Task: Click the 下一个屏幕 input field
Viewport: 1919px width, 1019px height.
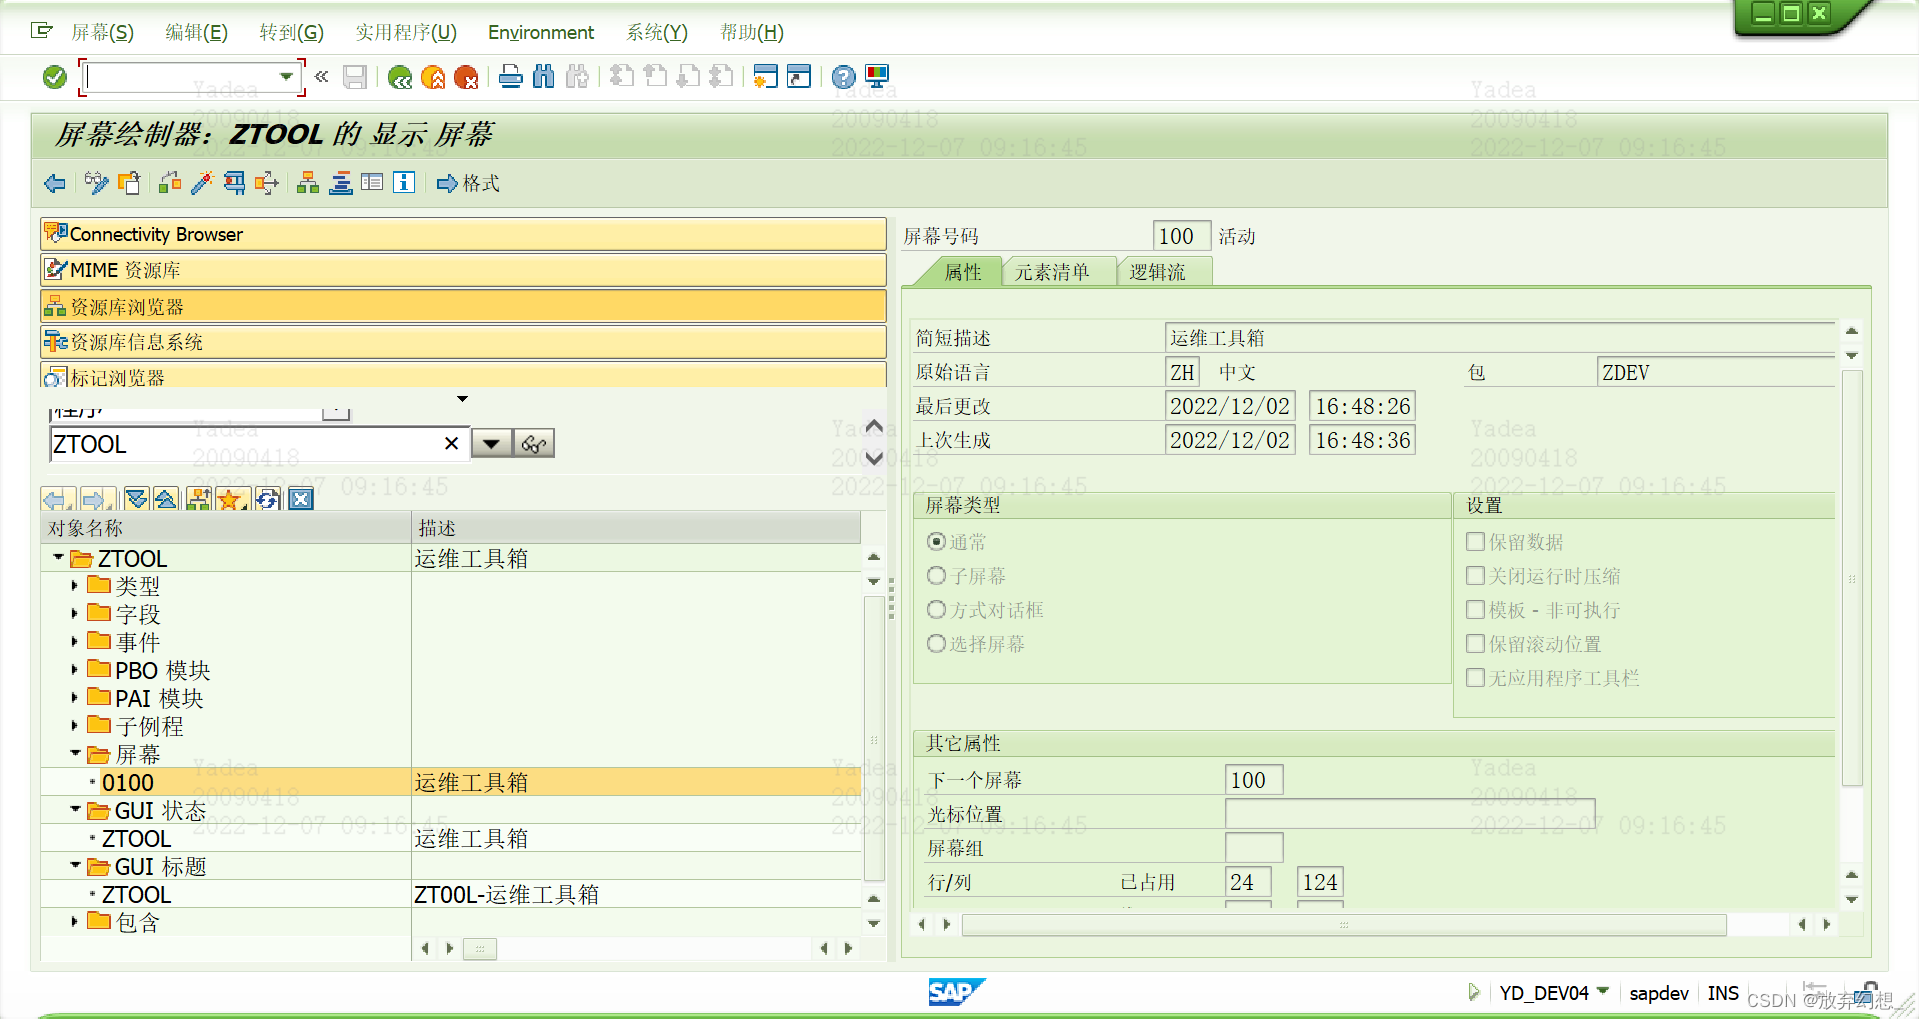Action: [x=1254, y=780]
